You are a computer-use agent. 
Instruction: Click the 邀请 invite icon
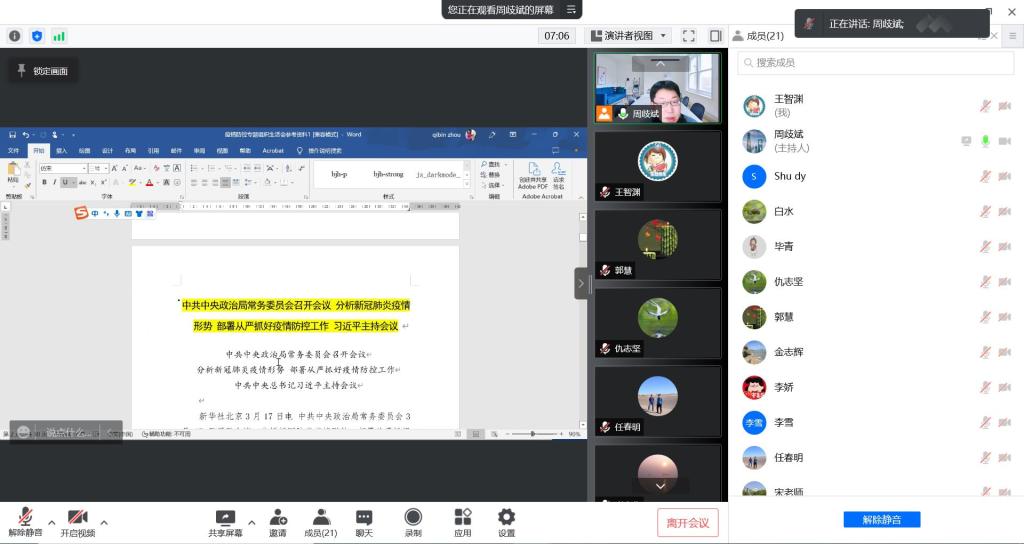(x=277, y=523)
